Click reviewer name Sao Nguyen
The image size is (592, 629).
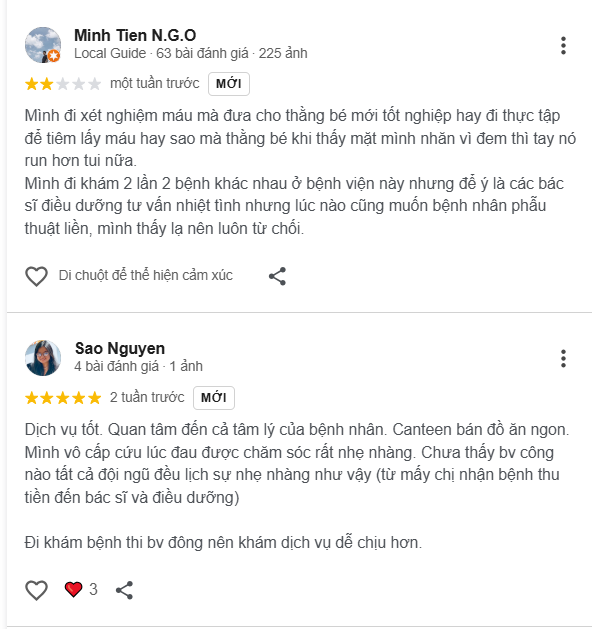coord(120,348)
